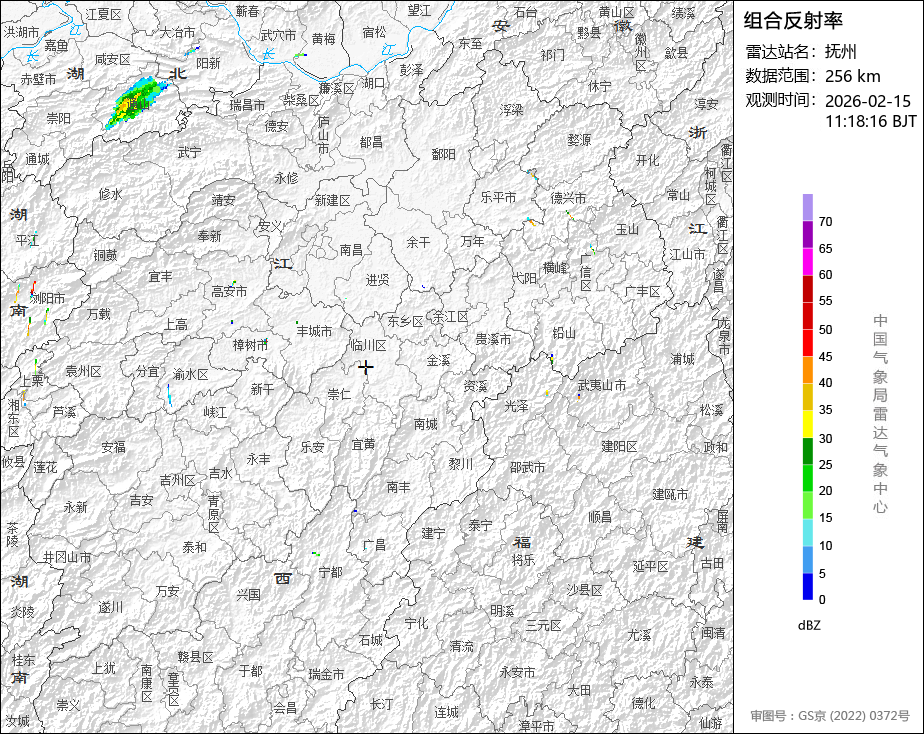Click the 宁都 map label
924x734 pixels.
(330, 573)
